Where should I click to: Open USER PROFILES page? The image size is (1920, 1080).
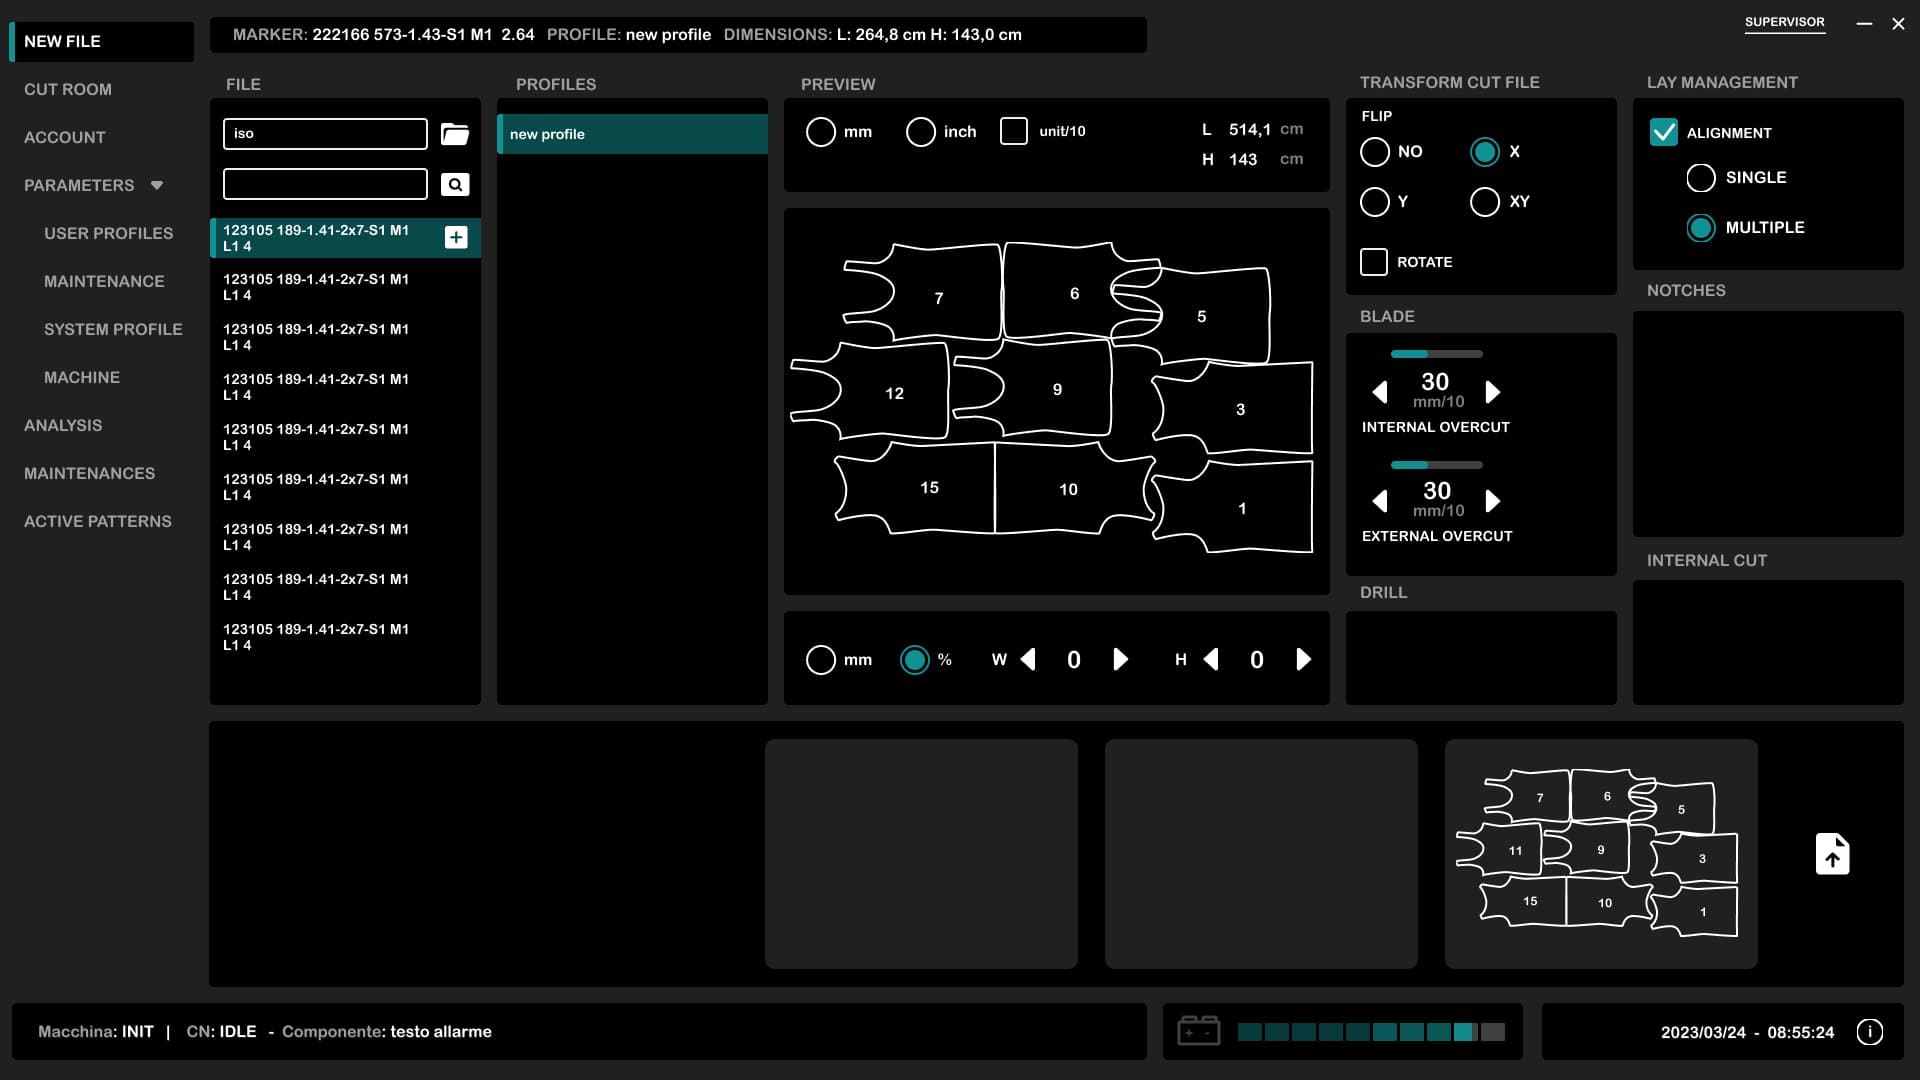[x=109, y=233]
